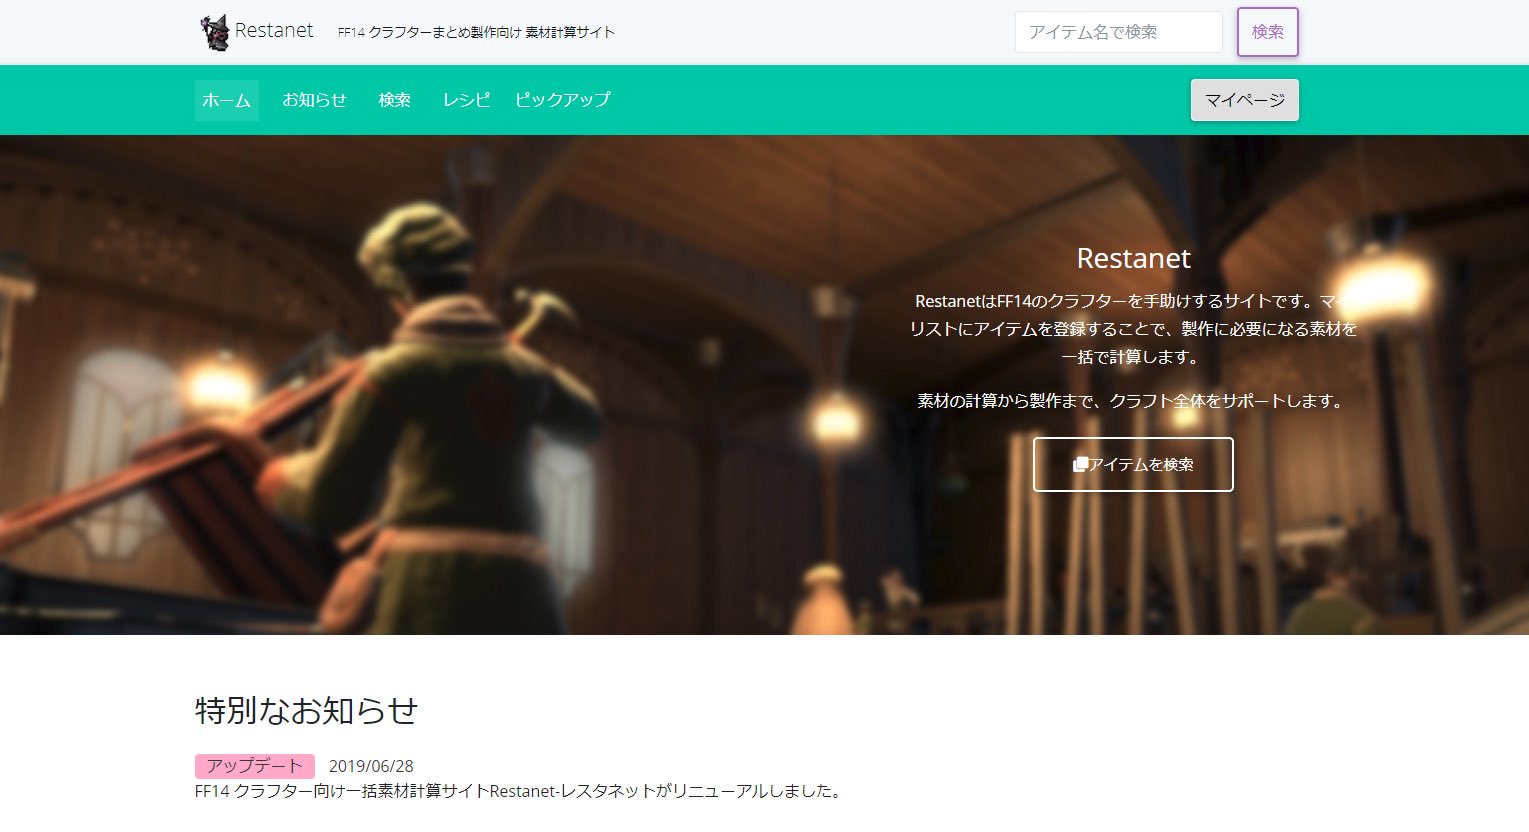Open the お知らせ nav item

click(314, 100)
